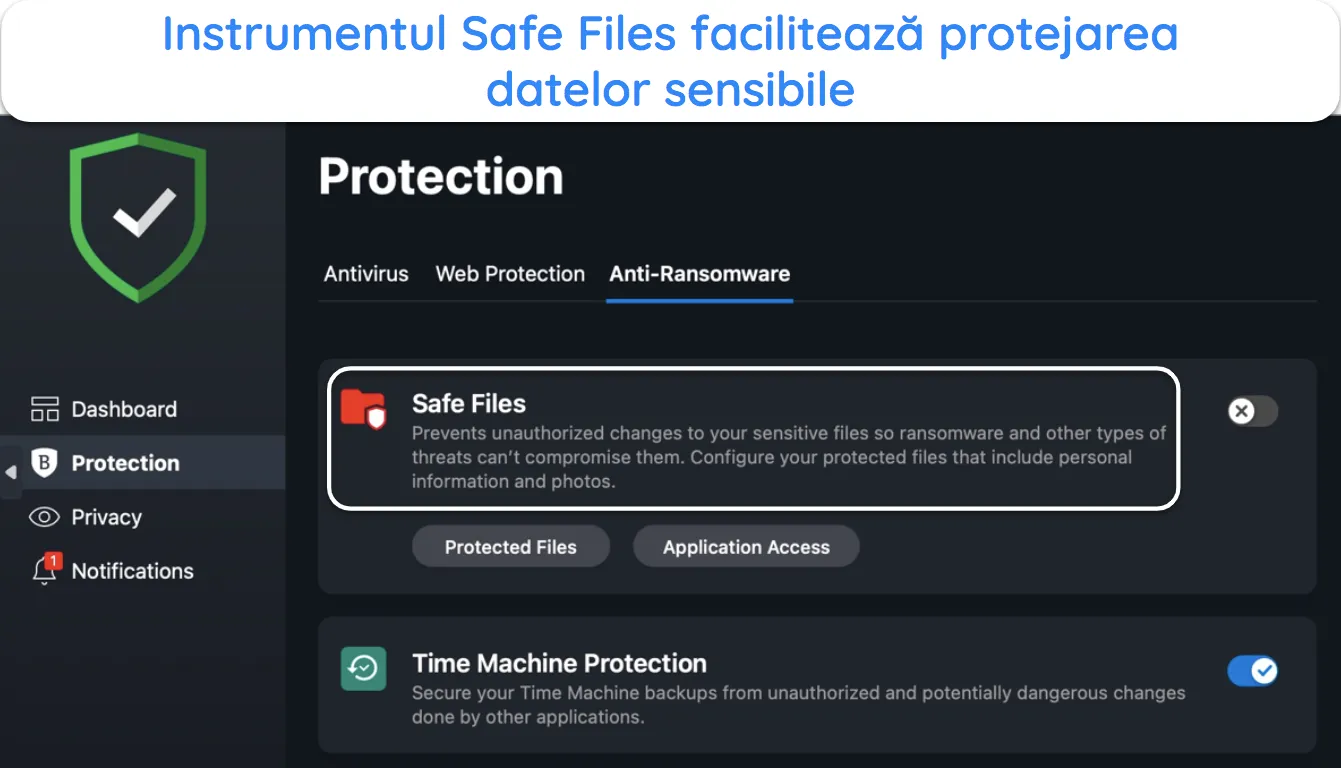Click the Protection shield B icon

point(45,463)
